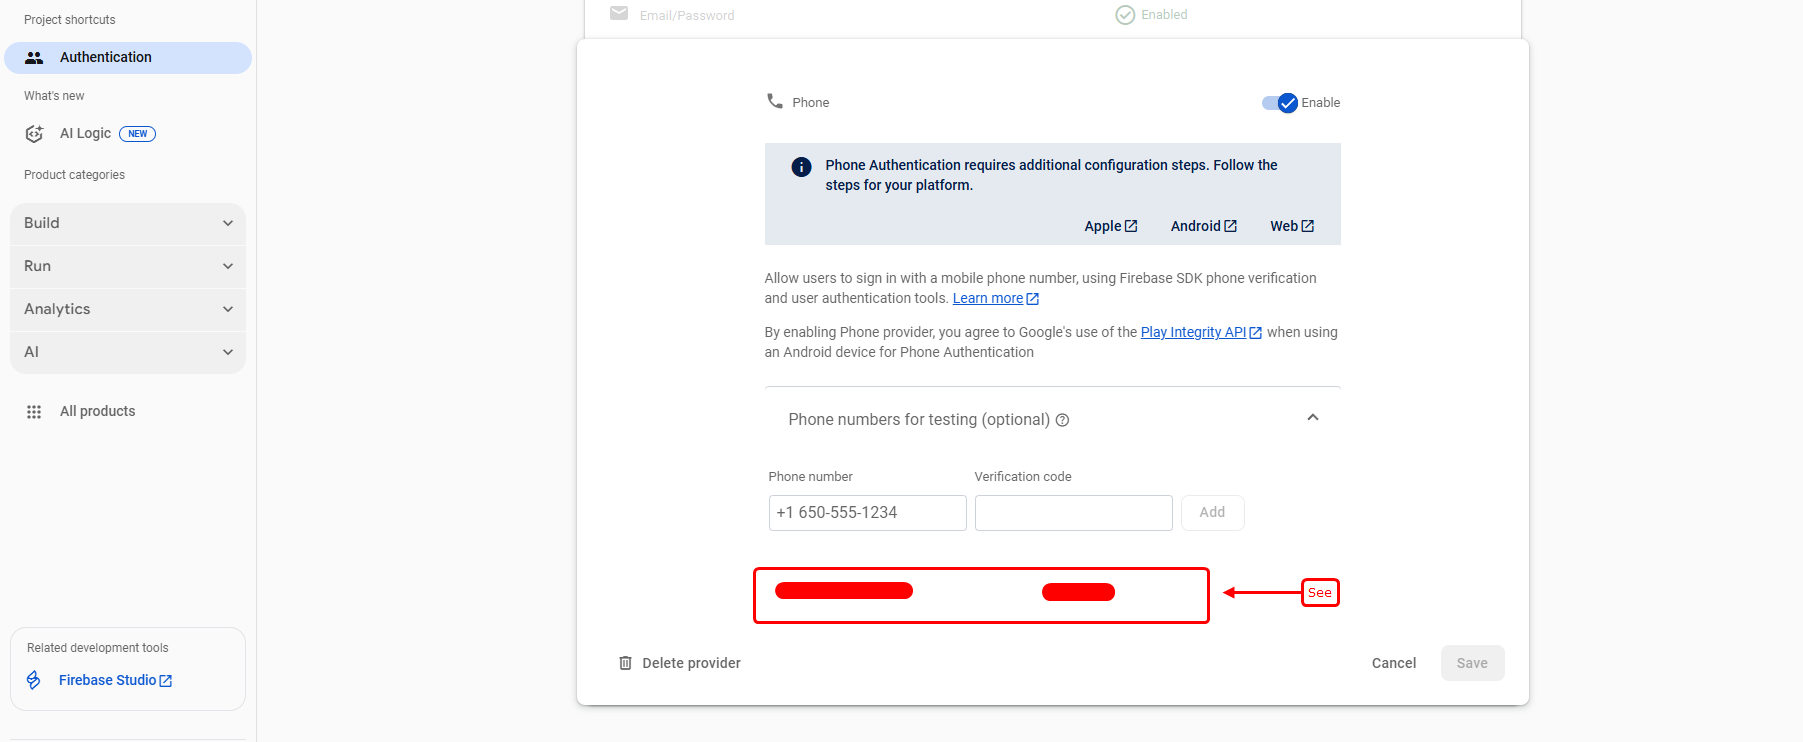
Task: Collapse the phone numbers for testing section
Action: 1312,418
